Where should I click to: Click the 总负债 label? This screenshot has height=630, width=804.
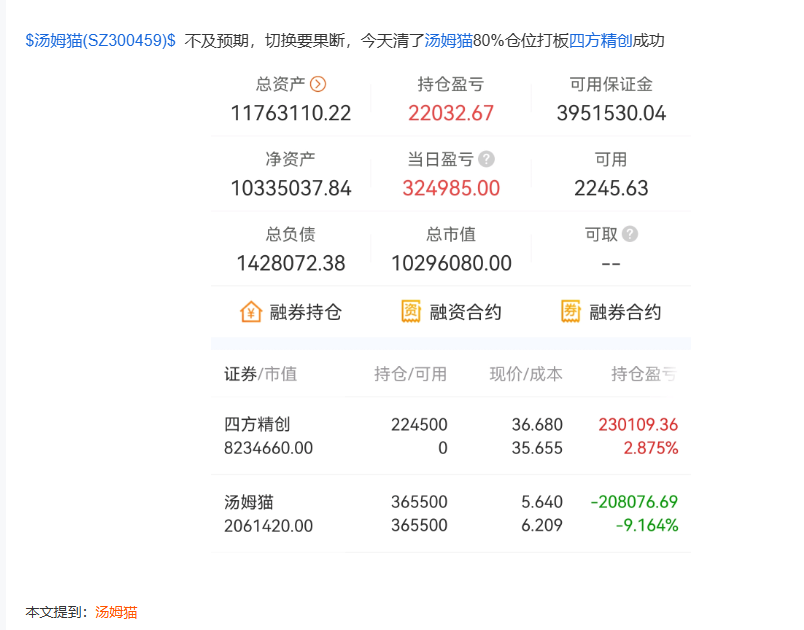(291, 234)
